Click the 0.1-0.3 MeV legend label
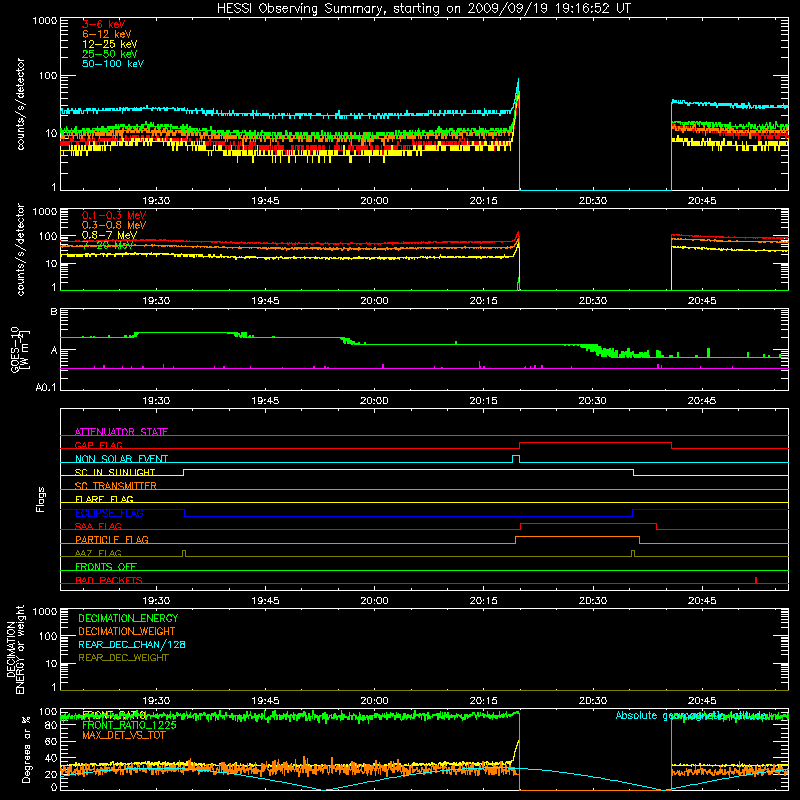This screenshot has height=800, width=800. tap(114, 215)
